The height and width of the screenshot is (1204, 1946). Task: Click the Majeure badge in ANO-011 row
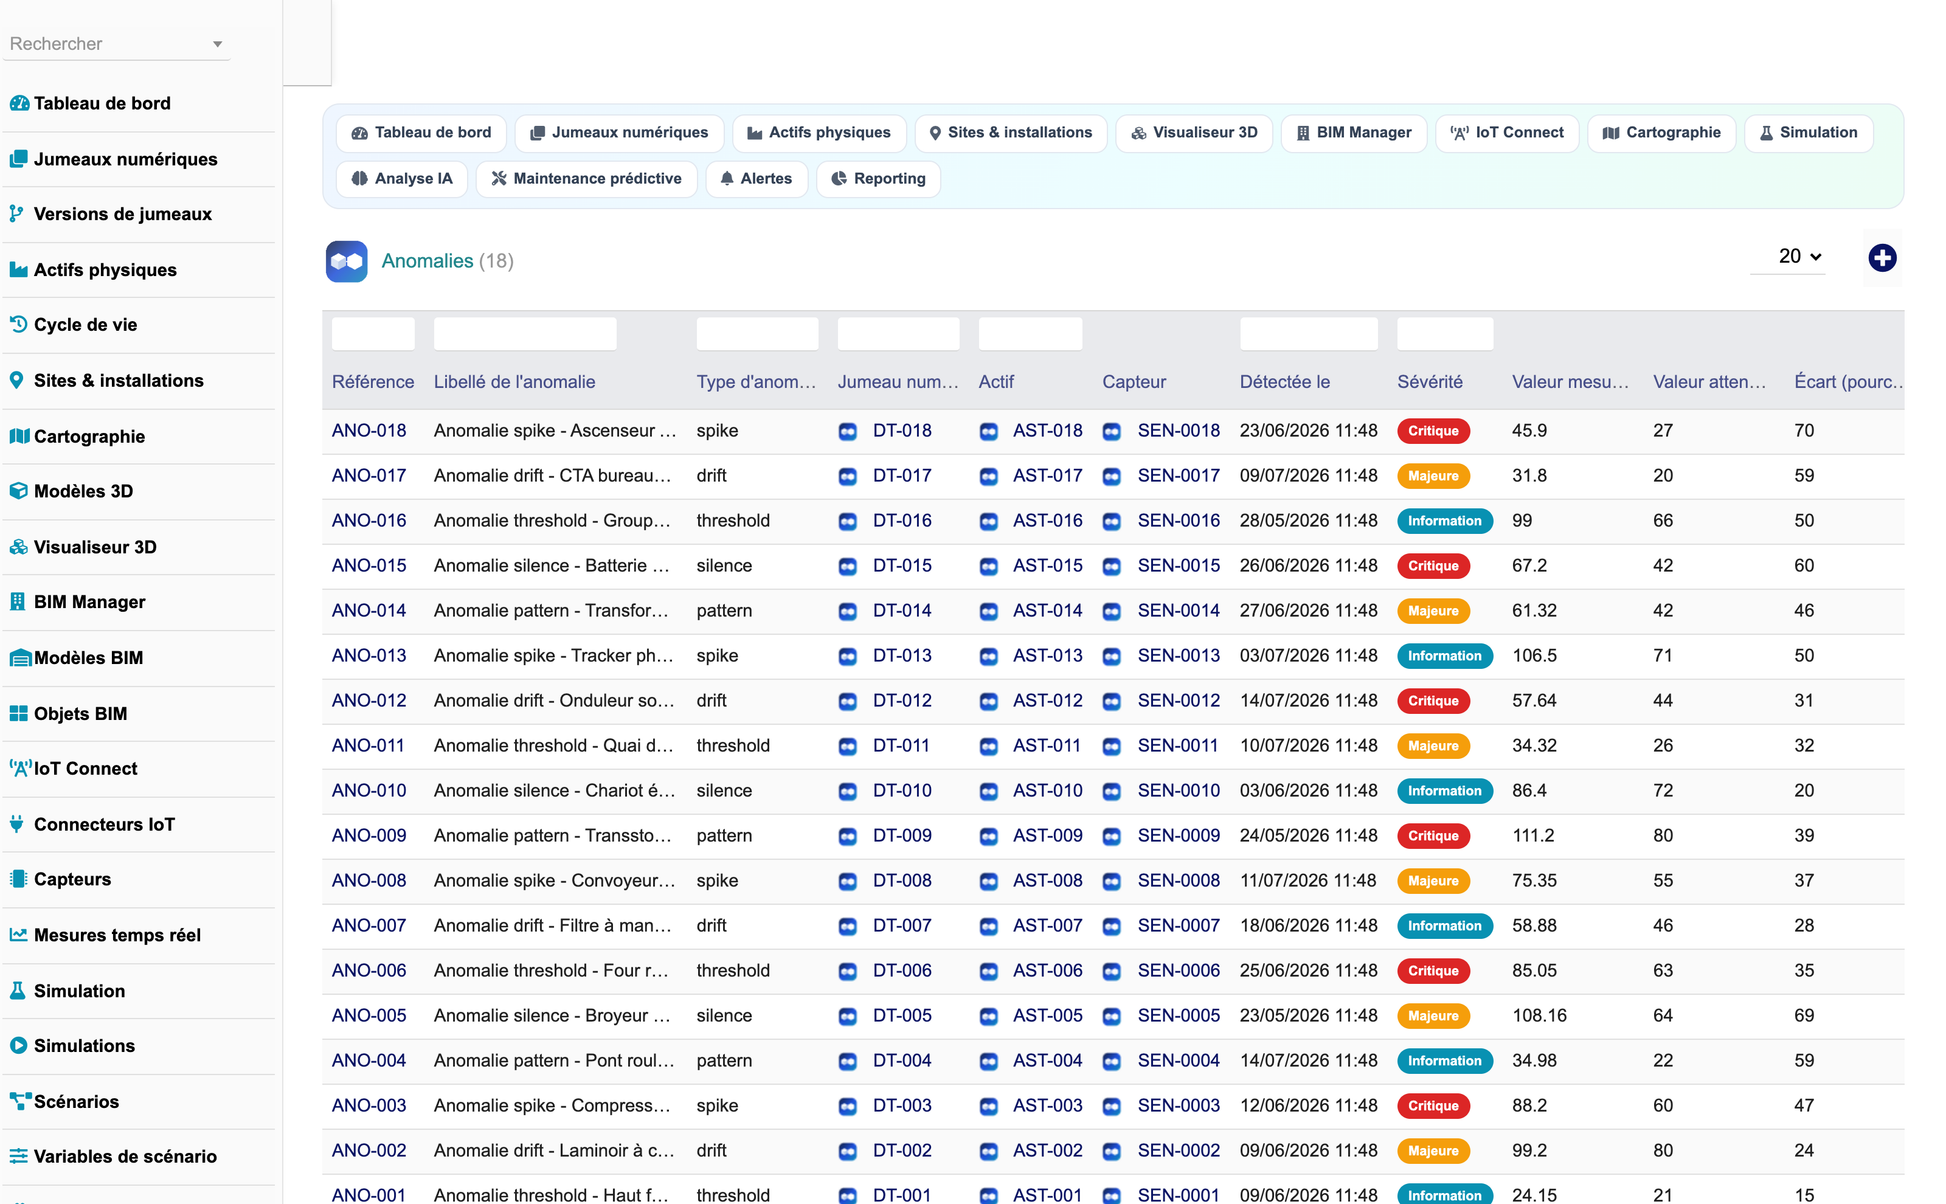point(1433,746)
